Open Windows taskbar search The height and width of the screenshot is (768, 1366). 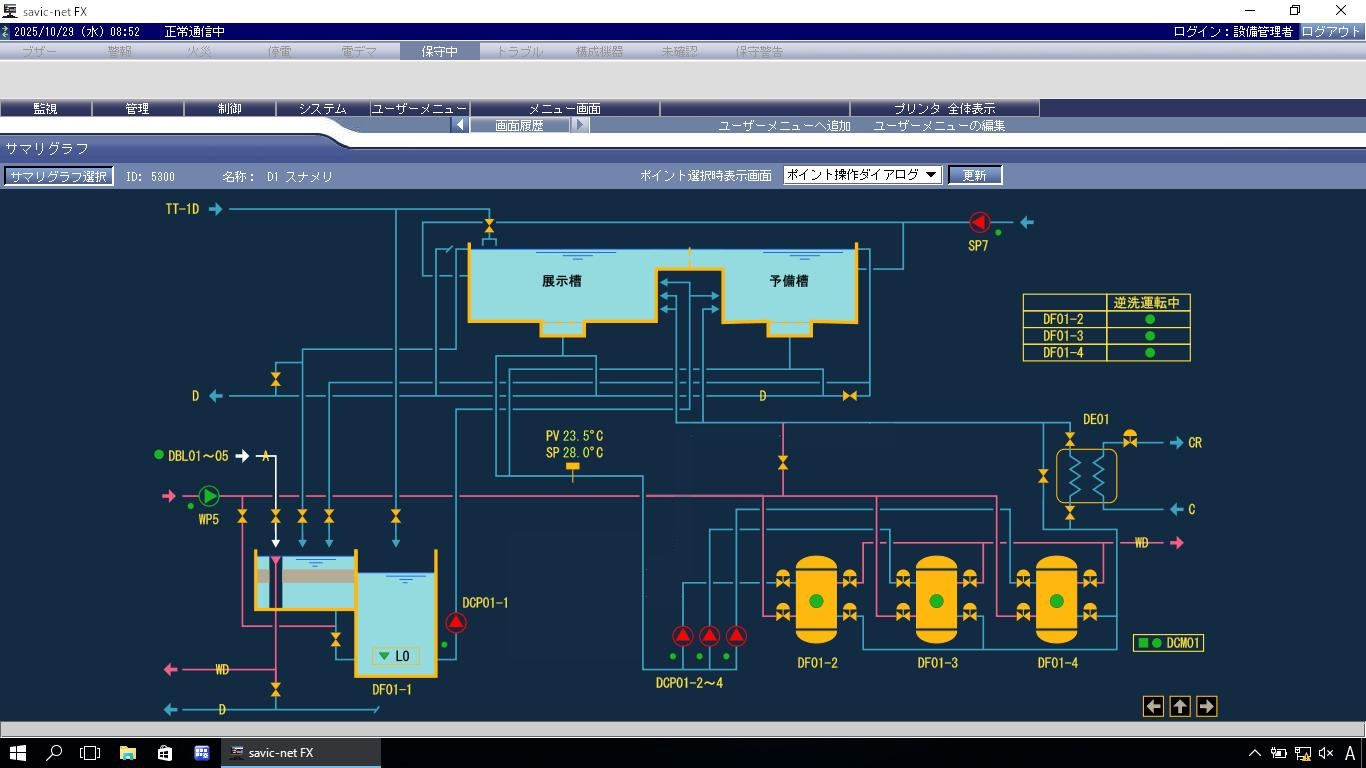54,753
